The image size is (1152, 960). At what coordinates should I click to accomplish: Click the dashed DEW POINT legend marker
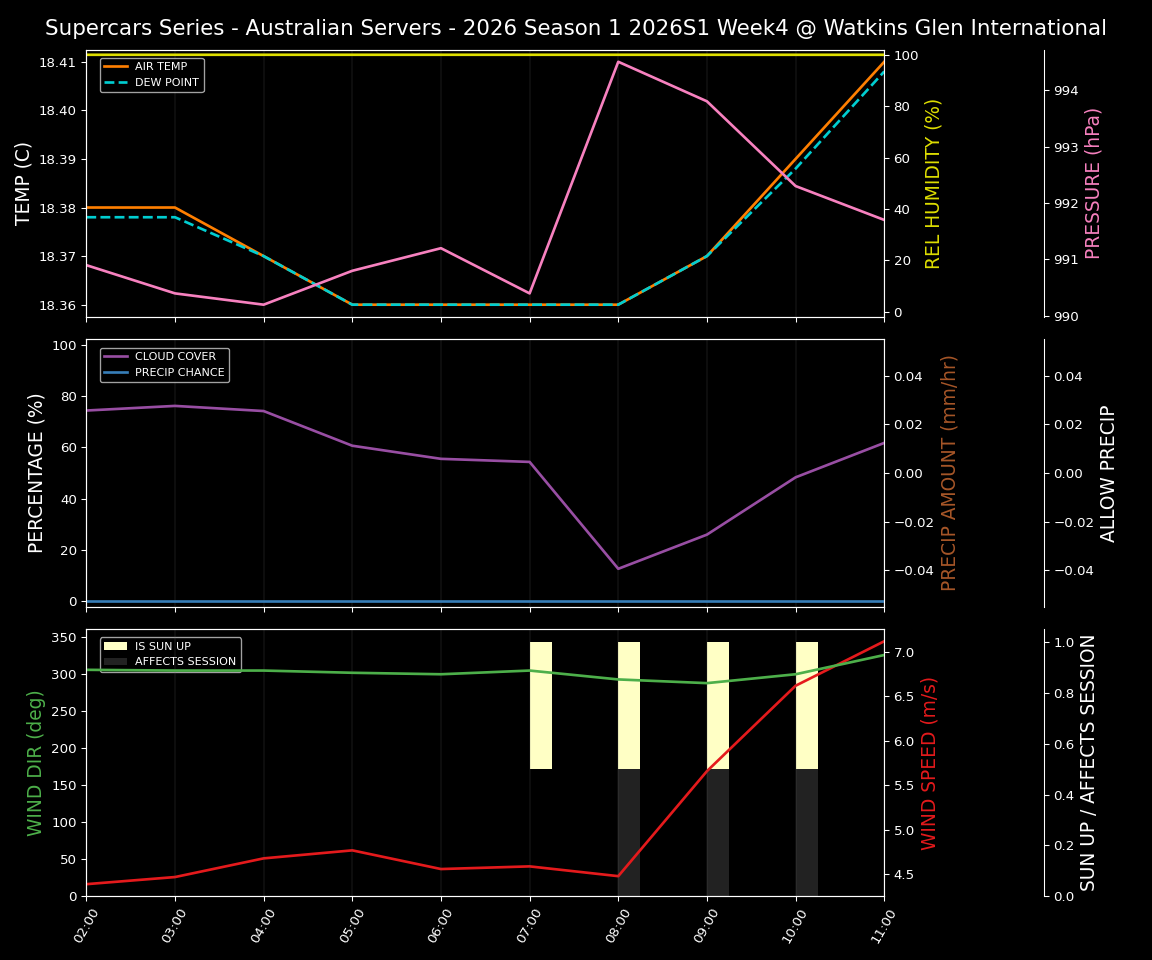click(117, 81)
